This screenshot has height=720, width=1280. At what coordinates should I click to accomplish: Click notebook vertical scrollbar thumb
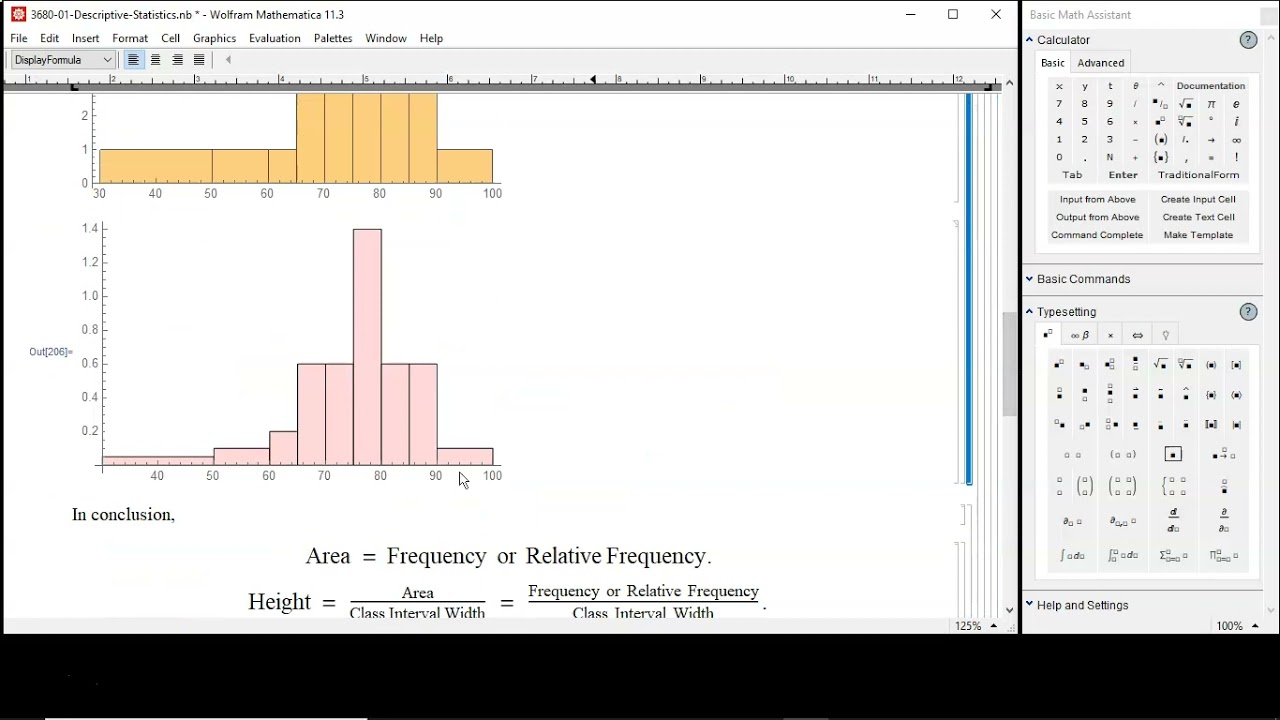pyautogui.click(x=1010, y=365)
